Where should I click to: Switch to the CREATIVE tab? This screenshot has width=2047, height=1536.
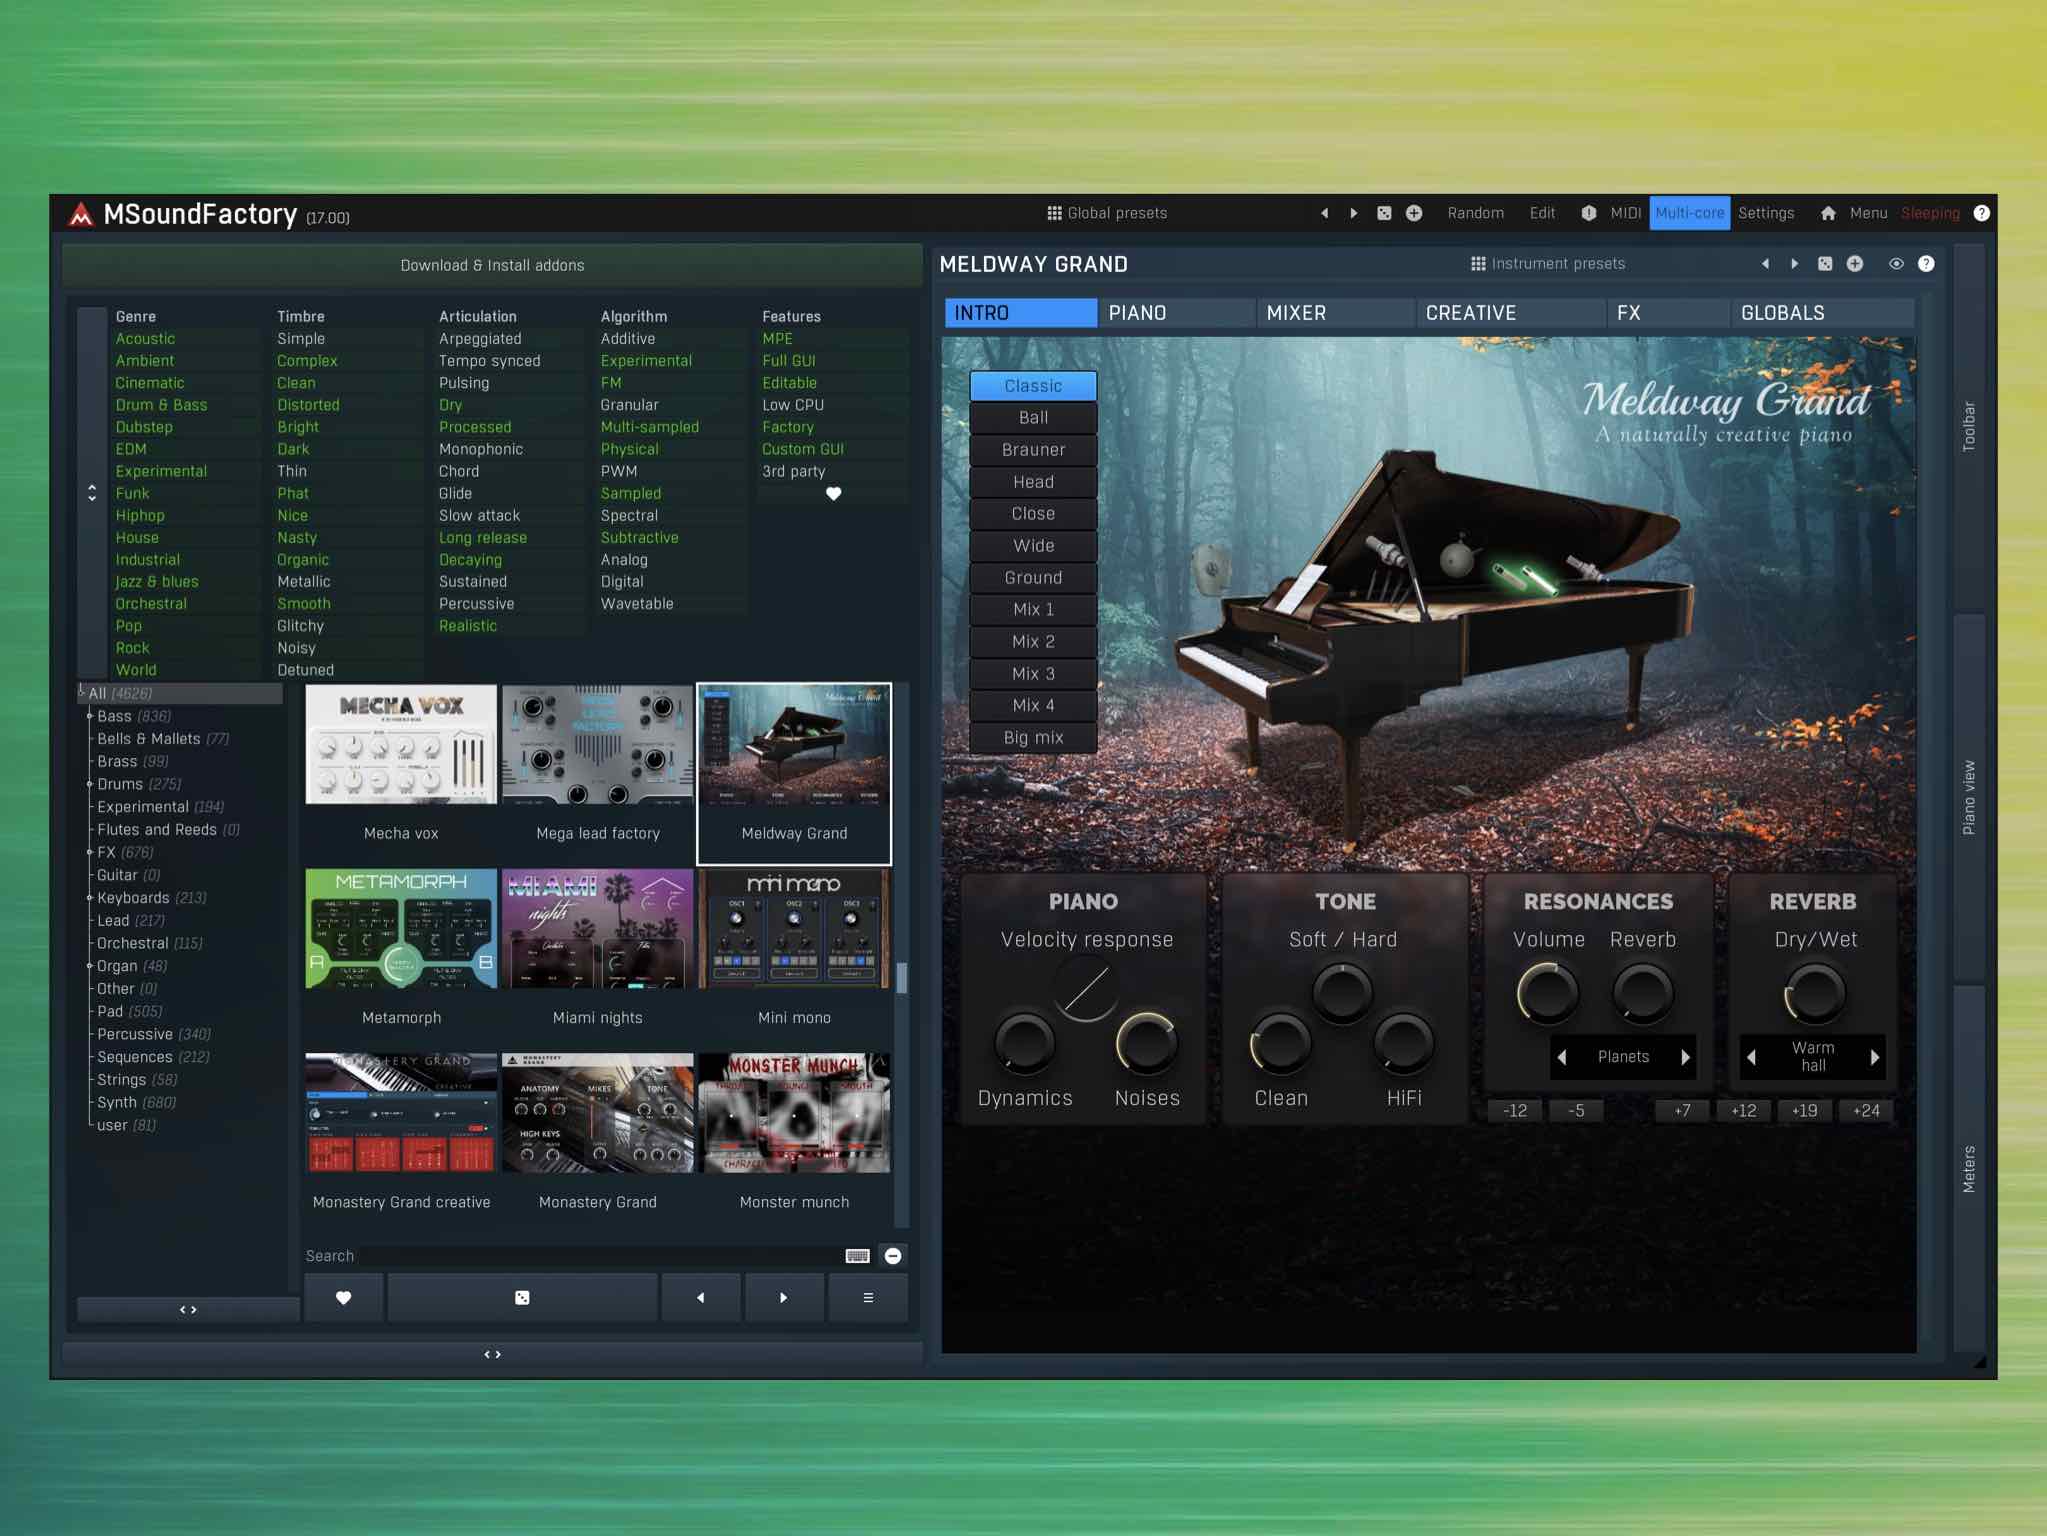1511,313
